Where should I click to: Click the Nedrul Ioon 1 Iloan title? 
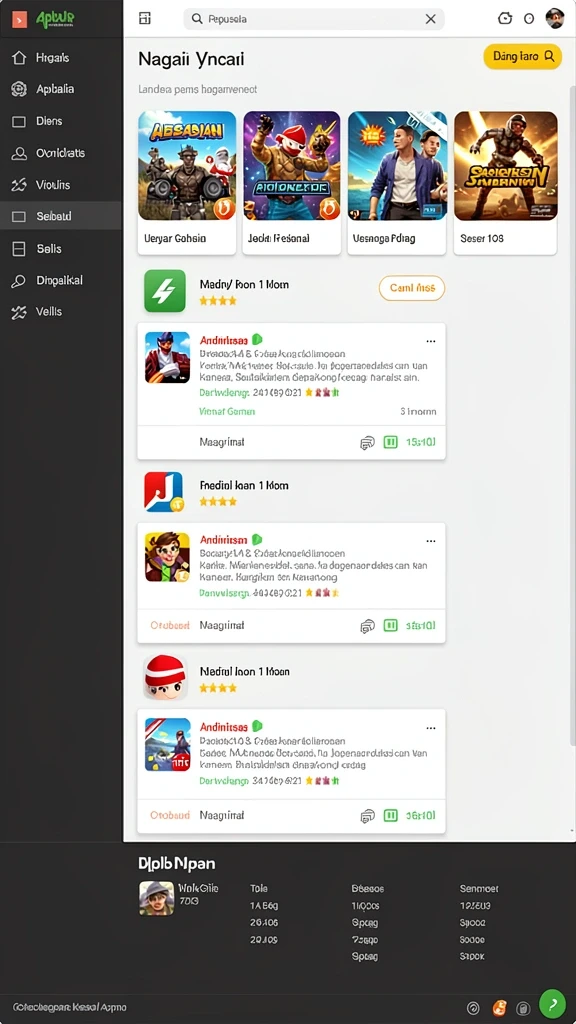point(244,671)
